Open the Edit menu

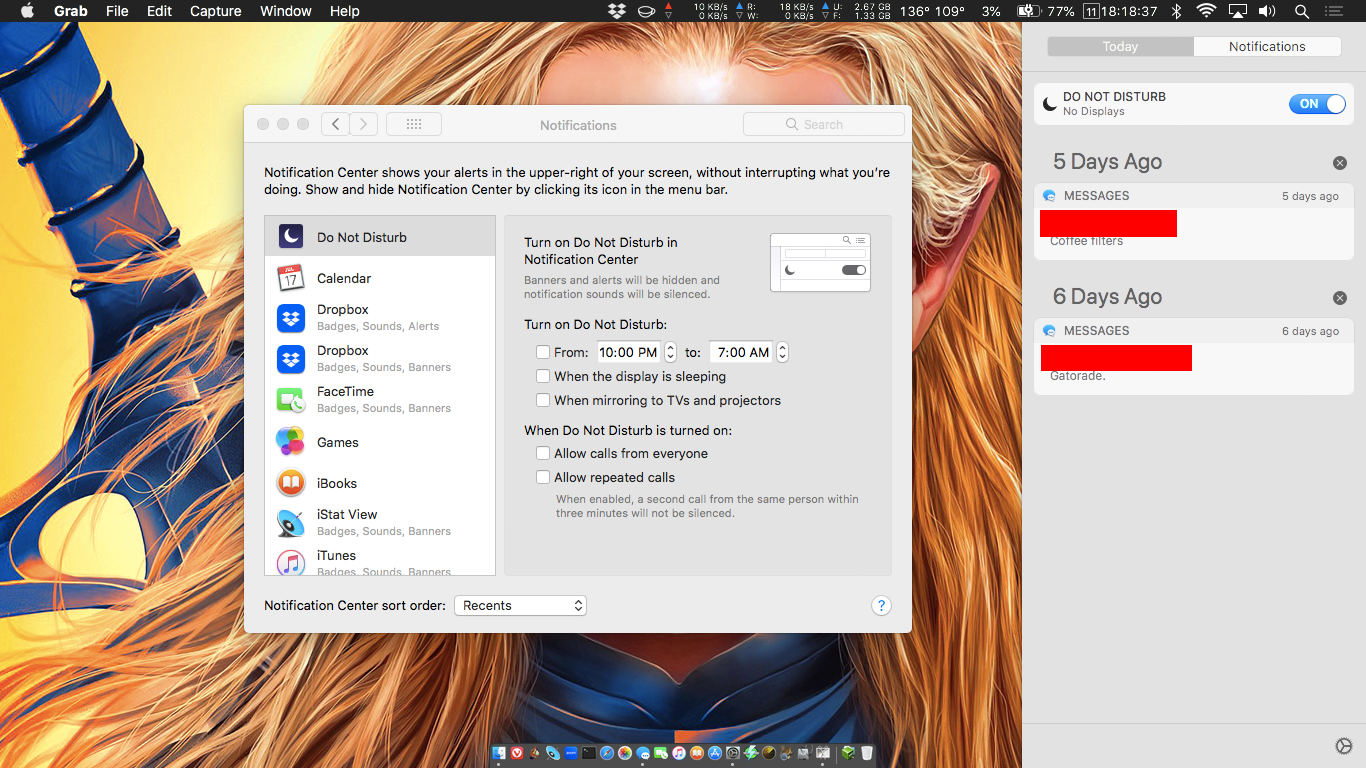(159, 11)
